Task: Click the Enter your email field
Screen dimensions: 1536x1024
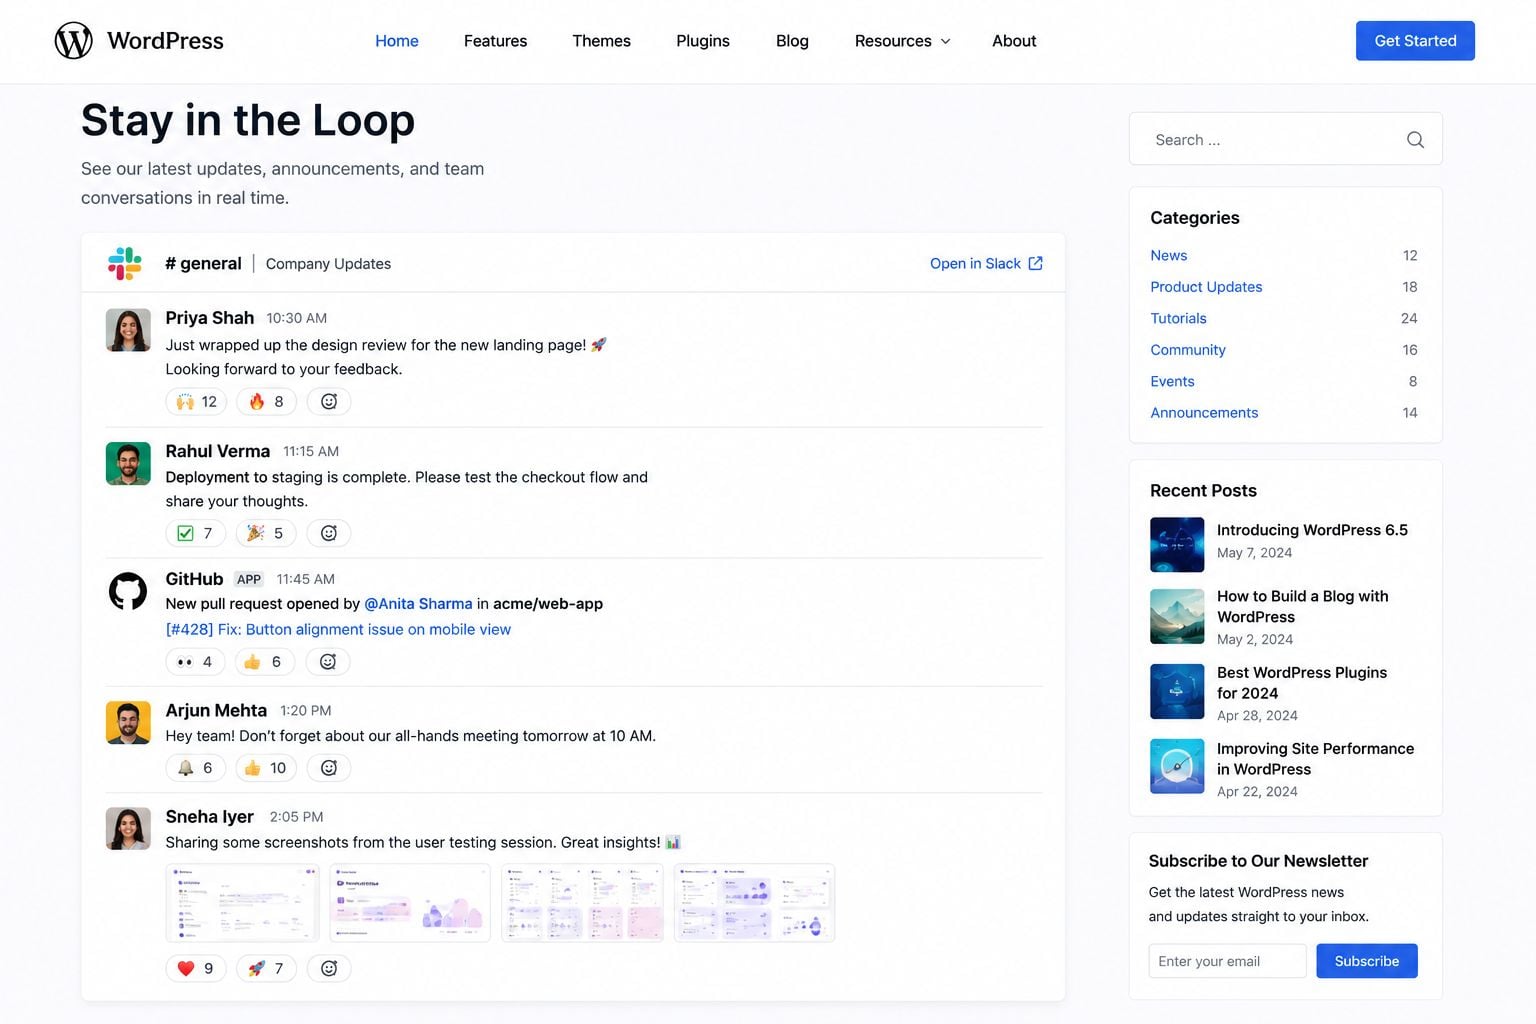Action: point(1227,961)
